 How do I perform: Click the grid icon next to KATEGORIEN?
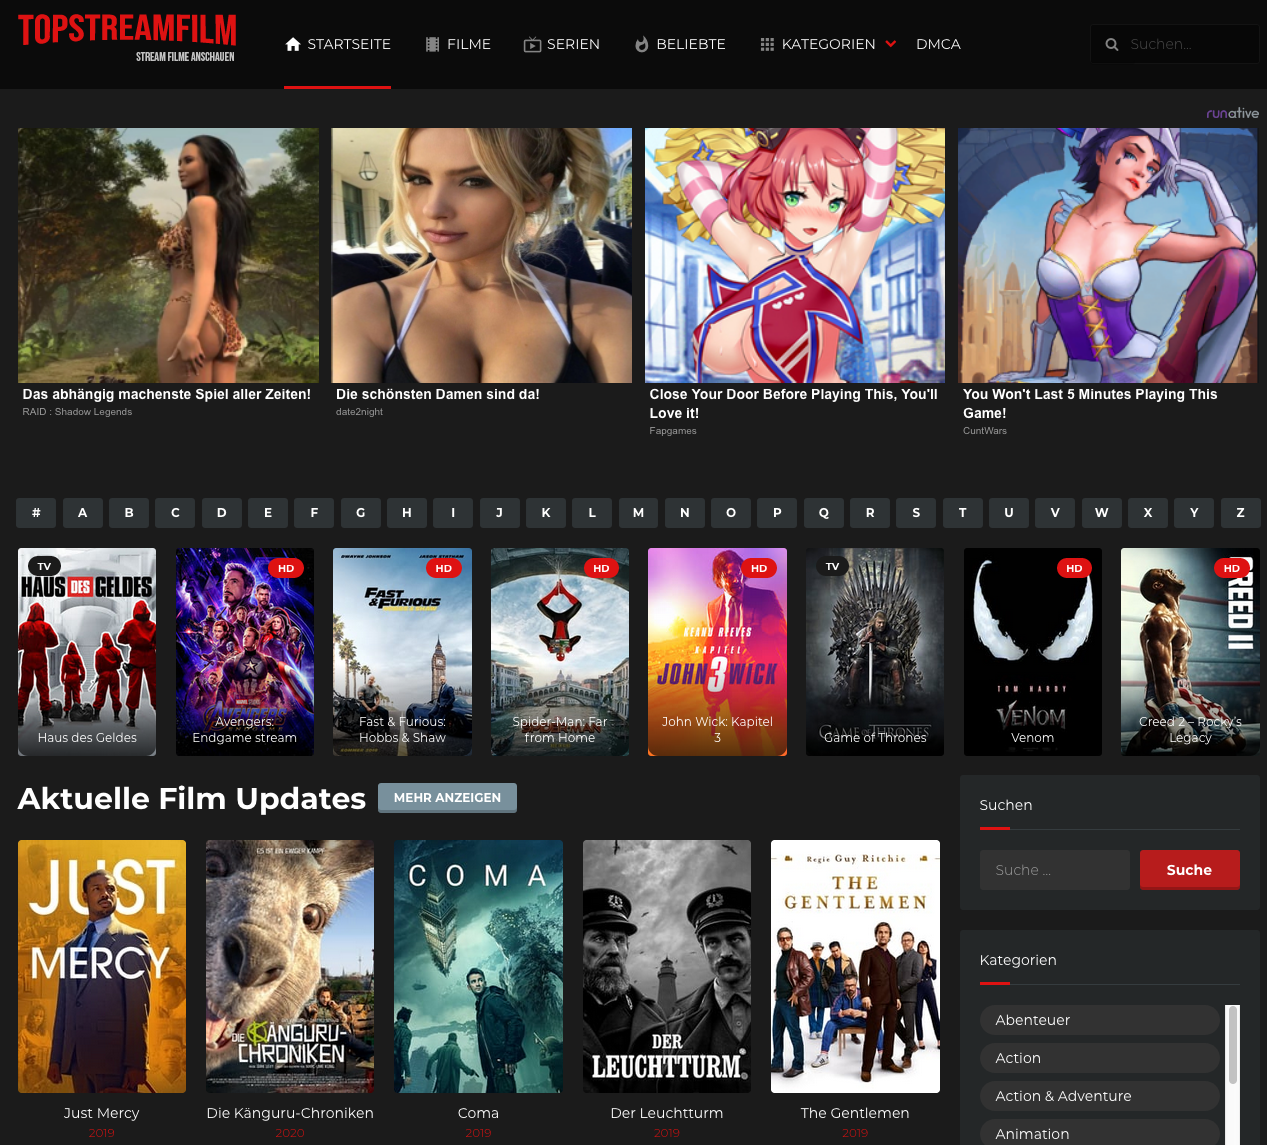click(x=767, y=44)
